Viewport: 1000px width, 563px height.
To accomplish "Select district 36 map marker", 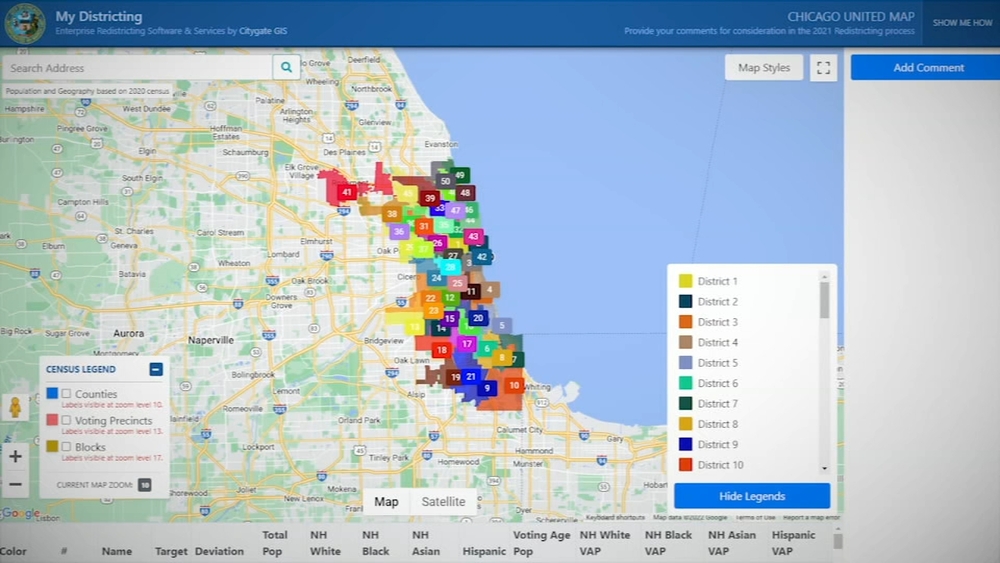I will click(x=399, y=231).
